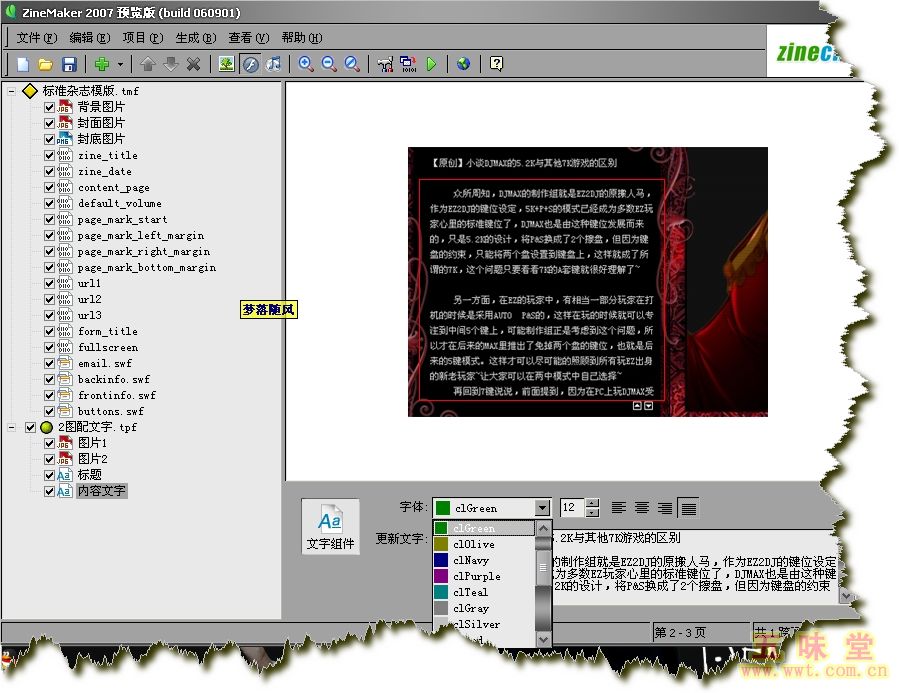This screenshot has height=693, width=899.
Task: Toggle checkbox for 2图配文字.tpf
Action: tap(30, 427)
